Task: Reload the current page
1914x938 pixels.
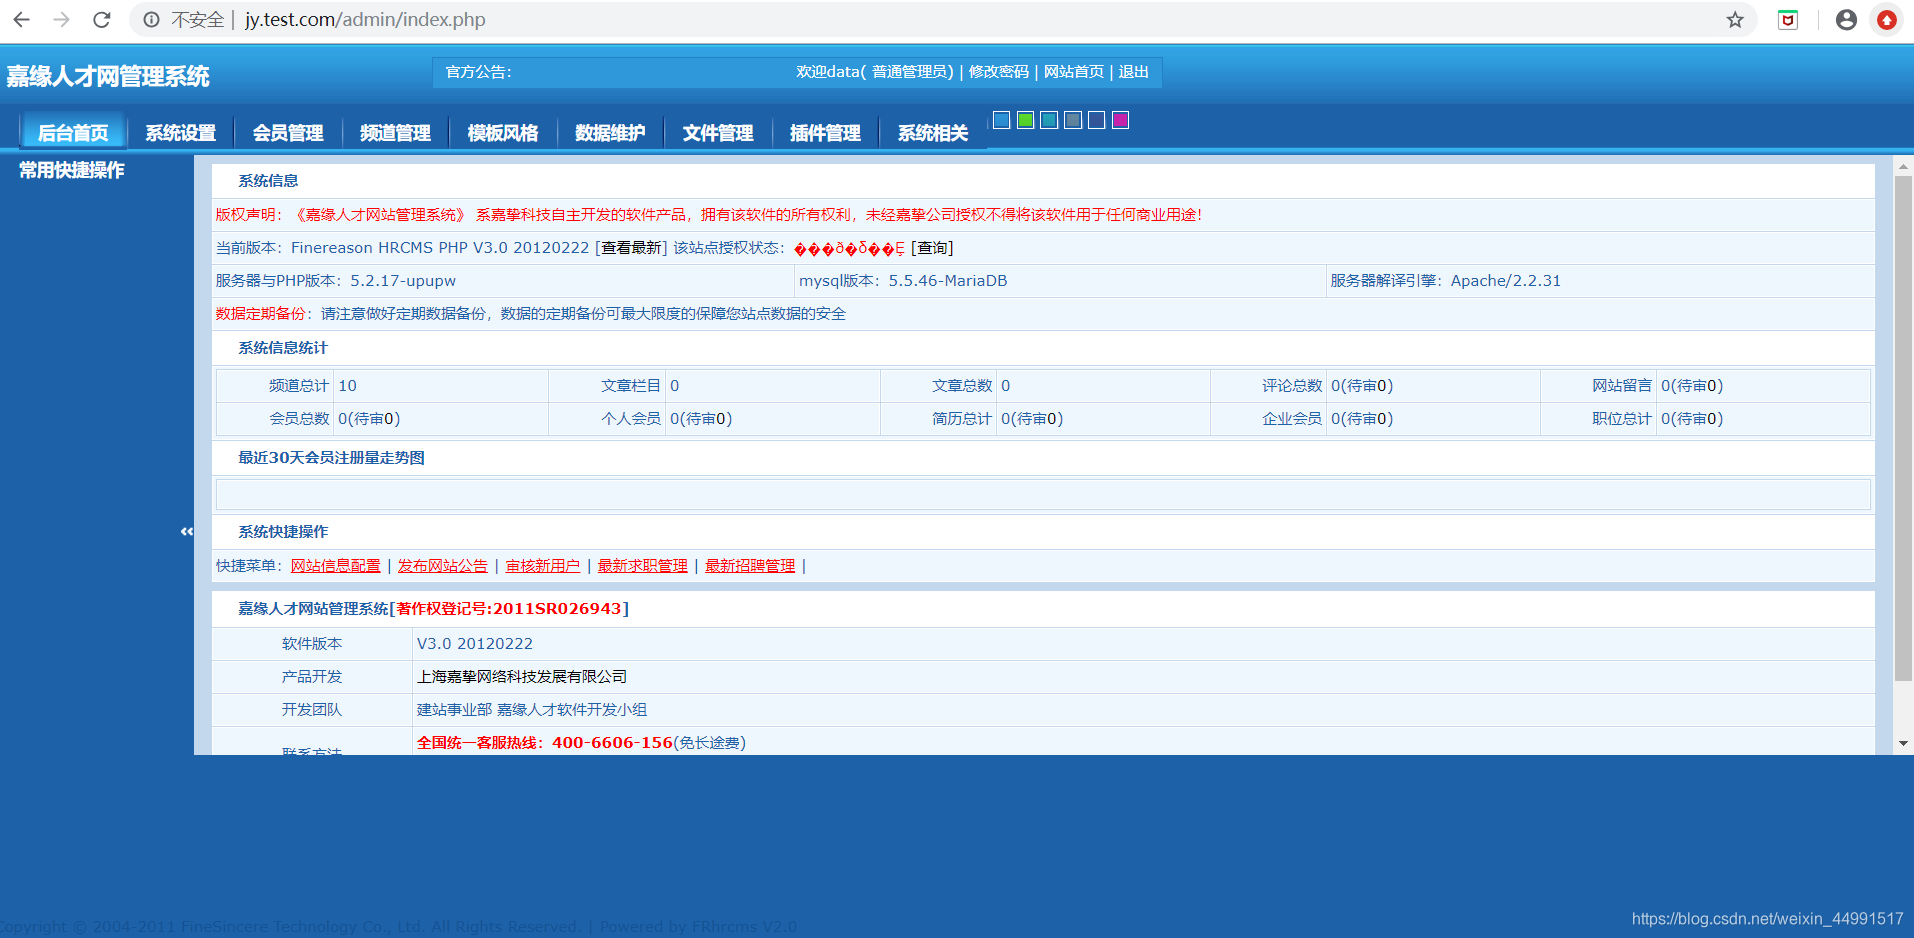Action: click(101, 20)
